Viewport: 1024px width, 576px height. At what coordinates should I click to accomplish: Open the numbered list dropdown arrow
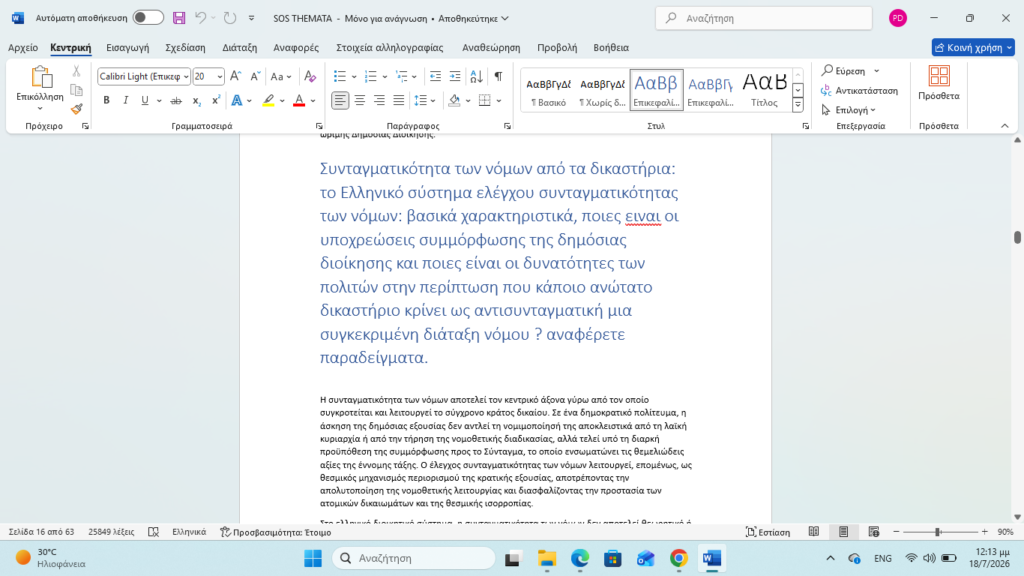[x=385, y=77]
